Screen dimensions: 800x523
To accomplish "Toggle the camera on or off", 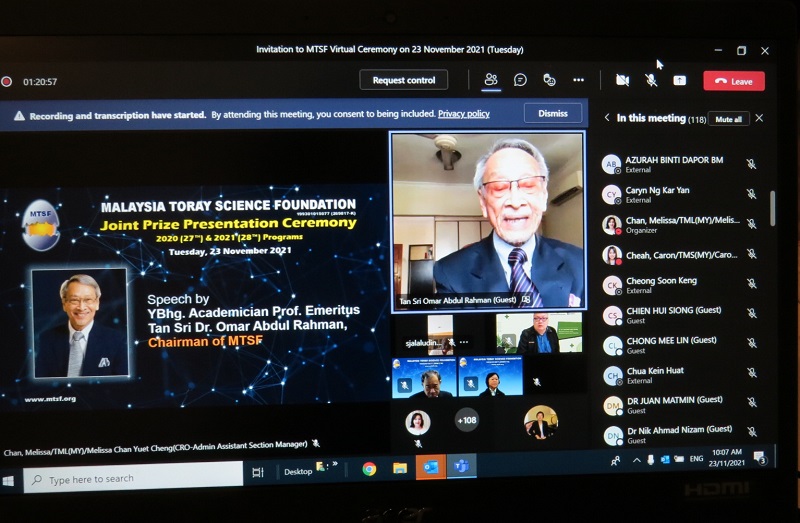I will tap(622, 80).
